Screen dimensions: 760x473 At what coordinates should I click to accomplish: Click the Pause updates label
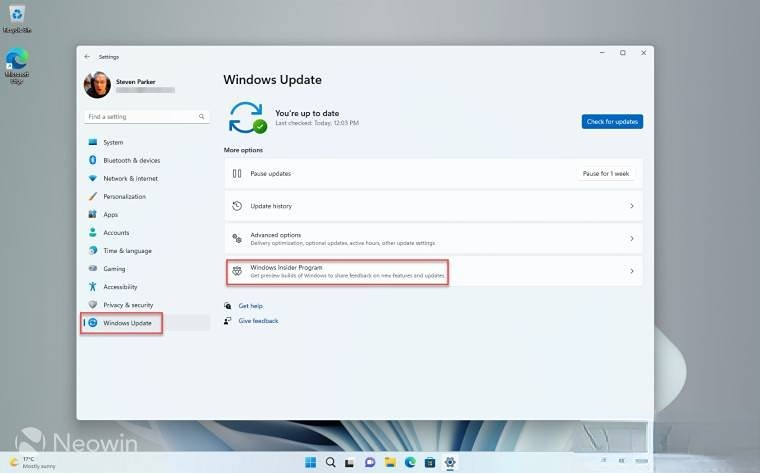[x=270, y=173]
